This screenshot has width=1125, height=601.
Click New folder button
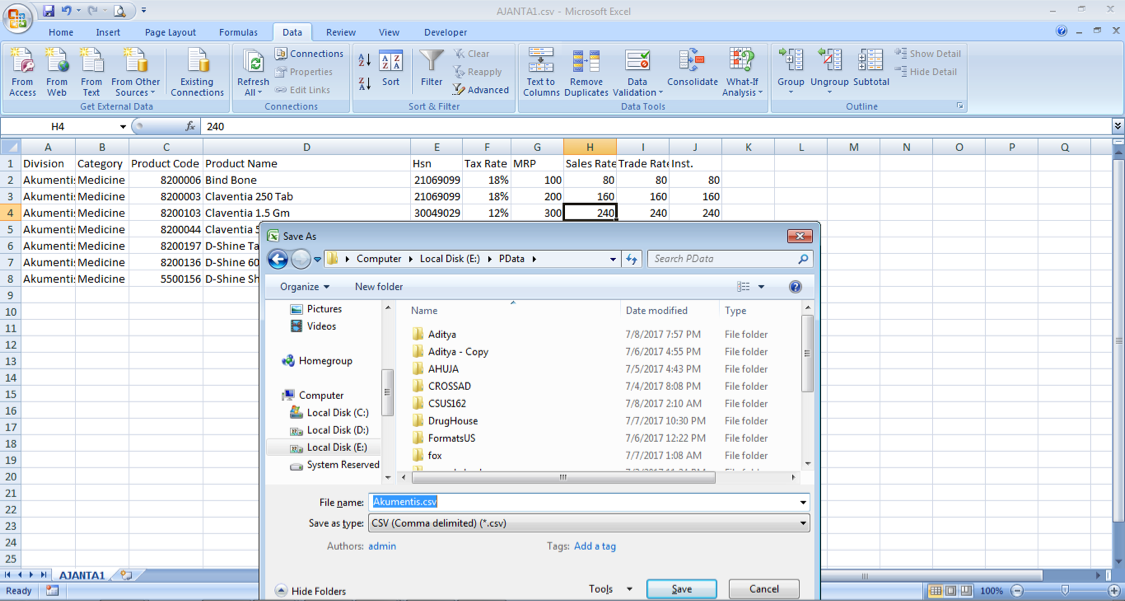[x=379, y=287]
